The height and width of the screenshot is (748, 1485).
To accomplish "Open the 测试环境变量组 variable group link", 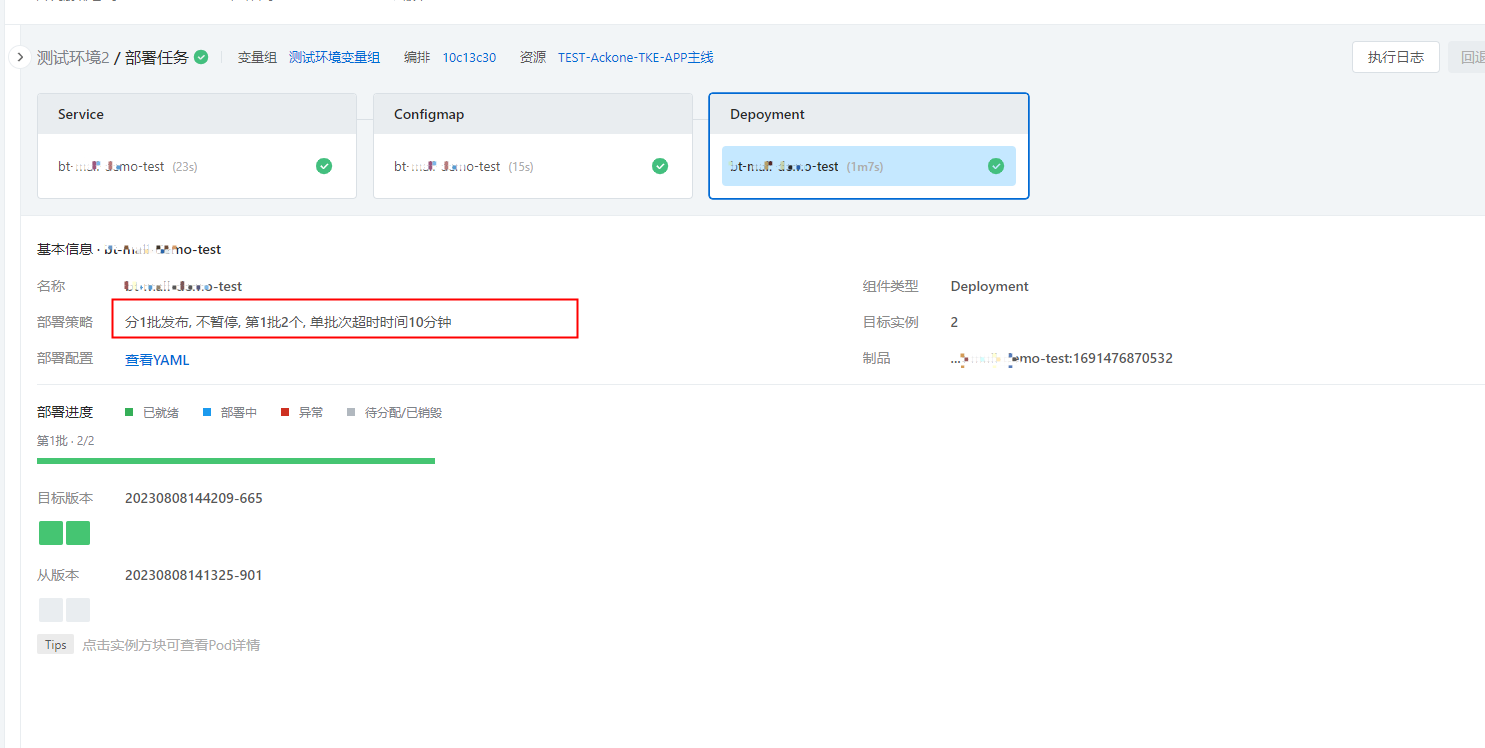I will click(335, 58).
